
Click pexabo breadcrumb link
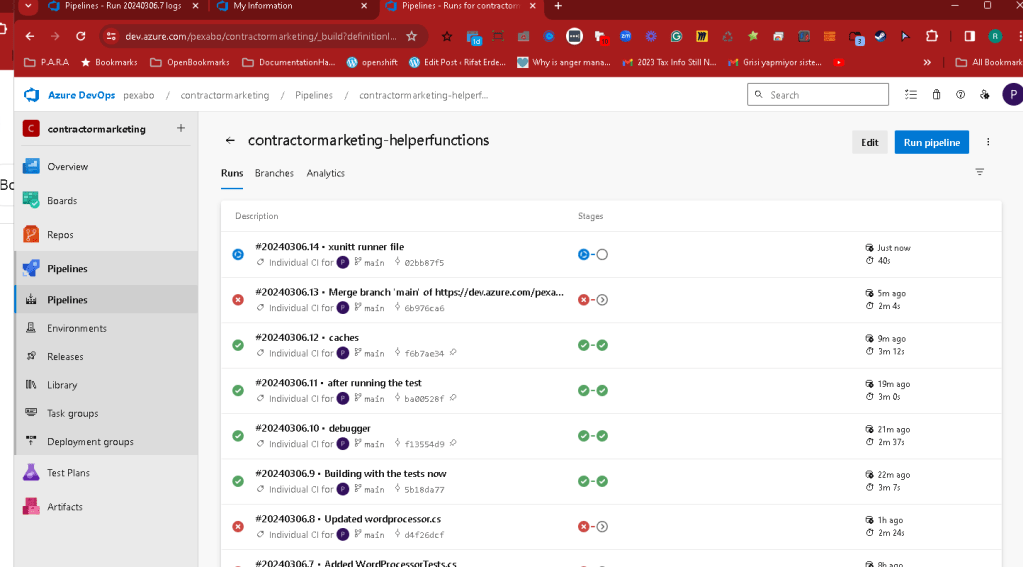[139, 95]
